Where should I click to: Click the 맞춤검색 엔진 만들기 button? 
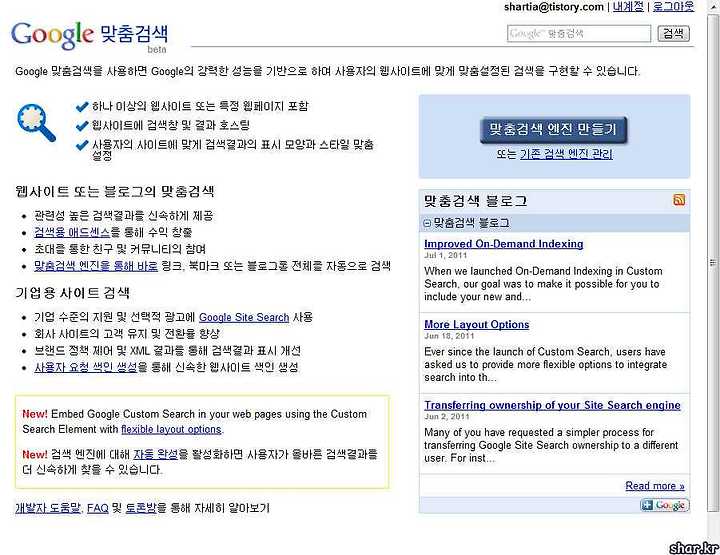pos(553,129)
